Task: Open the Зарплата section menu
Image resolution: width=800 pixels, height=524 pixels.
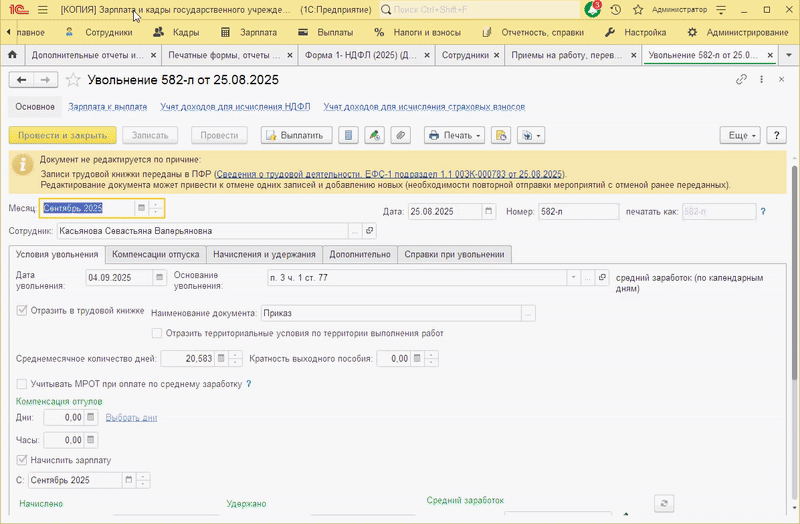Action: (249, 32)
